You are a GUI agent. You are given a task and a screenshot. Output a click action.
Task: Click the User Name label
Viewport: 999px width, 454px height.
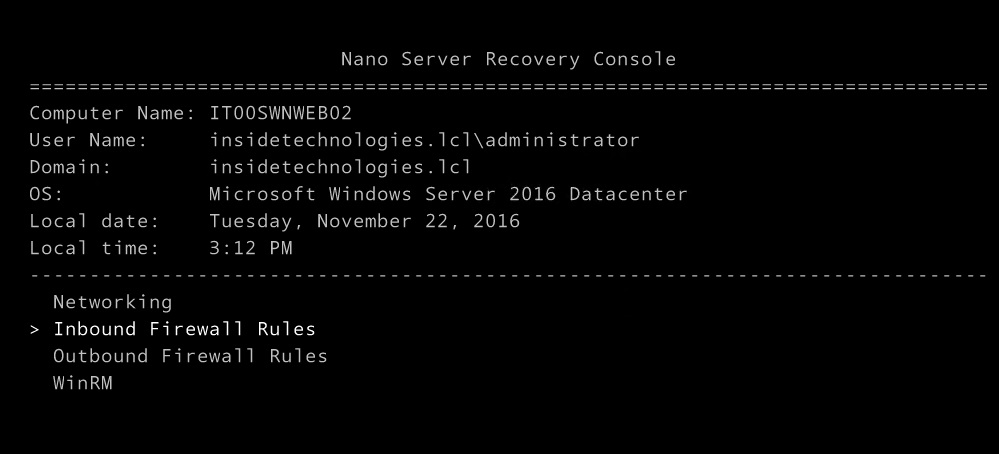tap(89, 140)
